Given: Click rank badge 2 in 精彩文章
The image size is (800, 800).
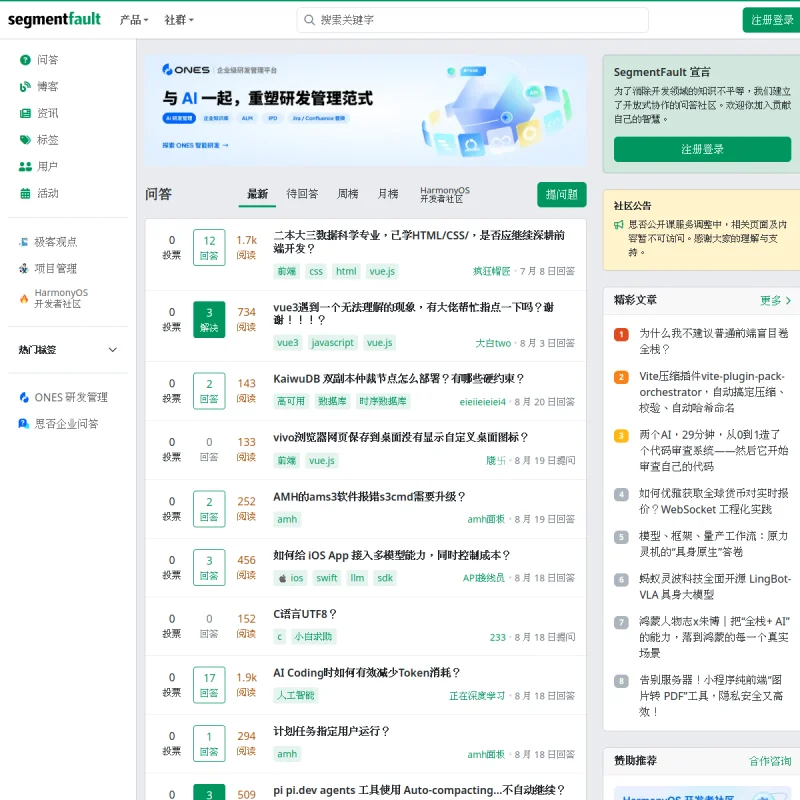Looking at the screenshot, I should click(x=621, y=378).
